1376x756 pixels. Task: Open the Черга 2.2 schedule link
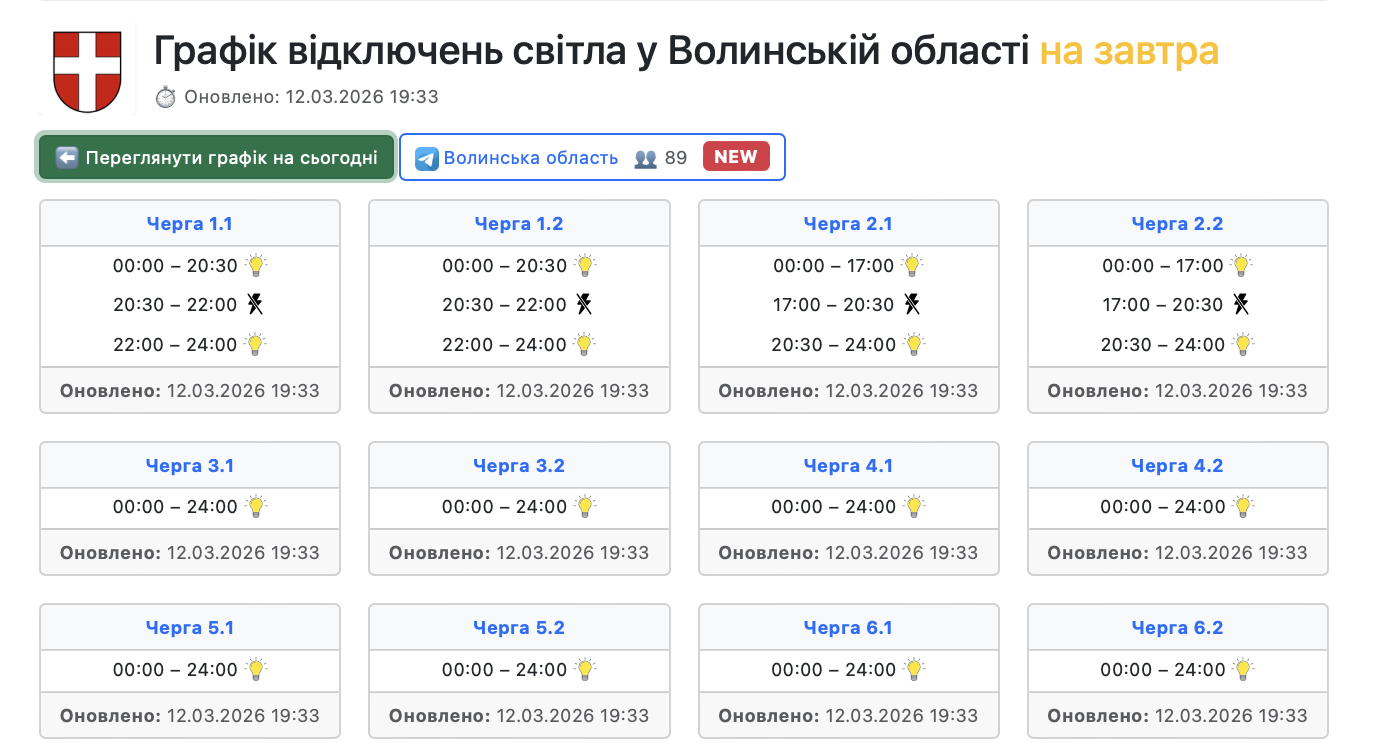tap(1177, 224)
